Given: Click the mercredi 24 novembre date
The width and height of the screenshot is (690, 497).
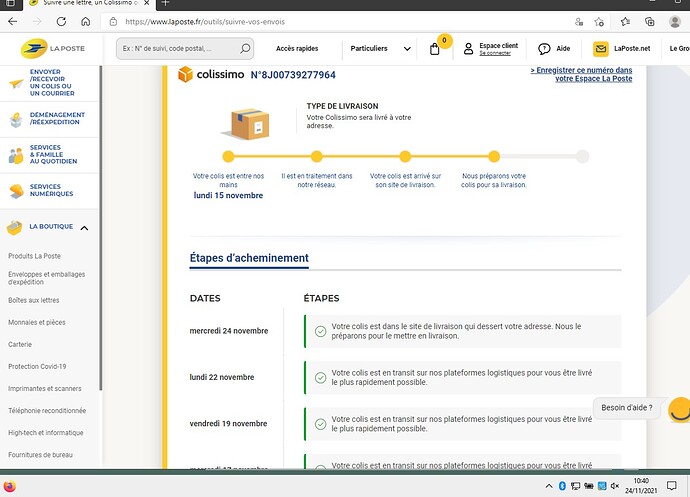Looking at the screenshot, I should 229,331.
